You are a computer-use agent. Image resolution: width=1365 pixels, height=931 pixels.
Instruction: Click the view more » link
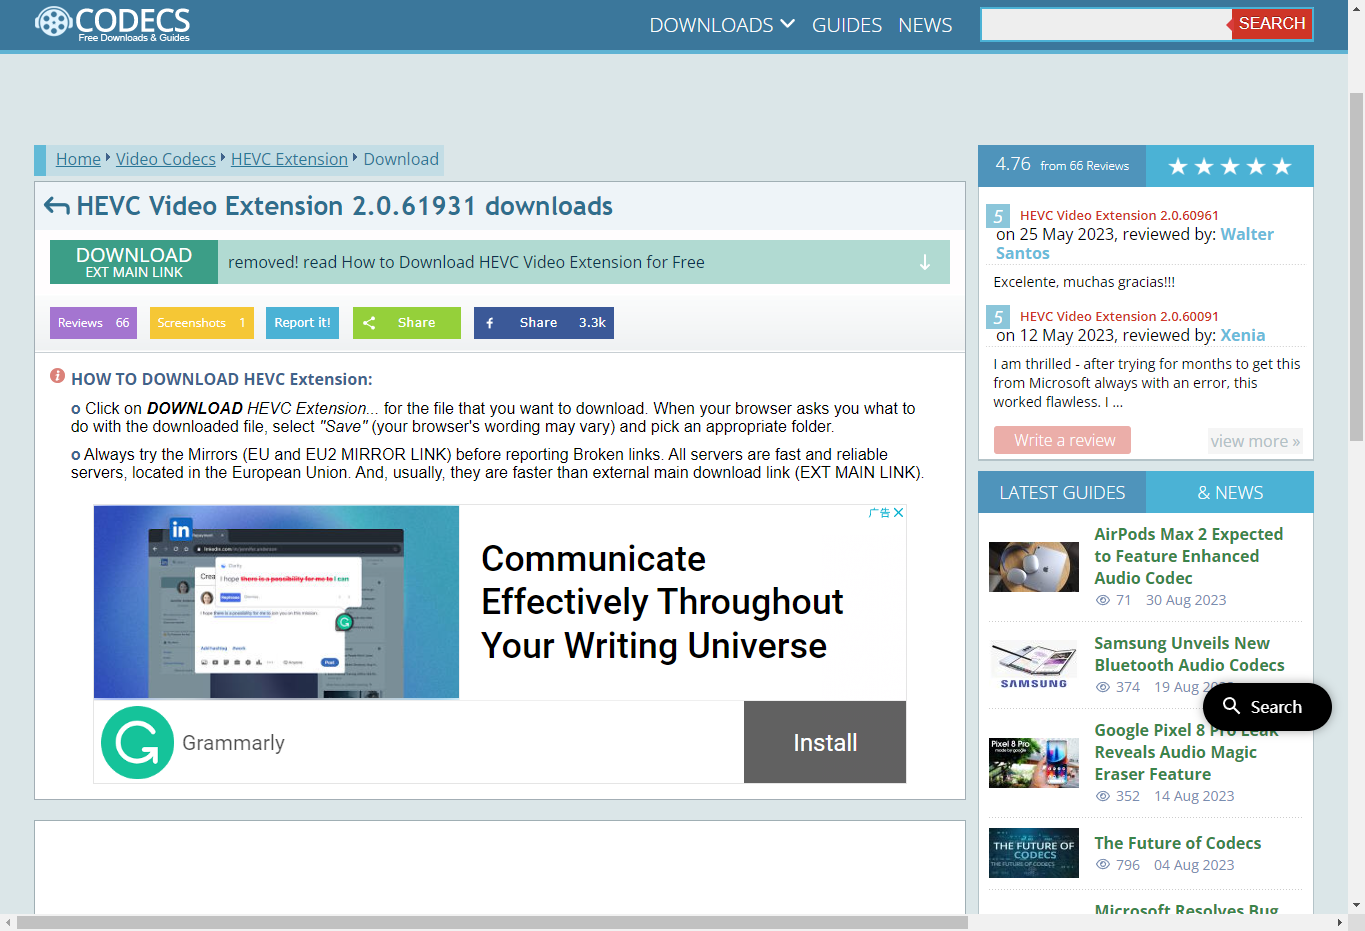click(1255, 441)
